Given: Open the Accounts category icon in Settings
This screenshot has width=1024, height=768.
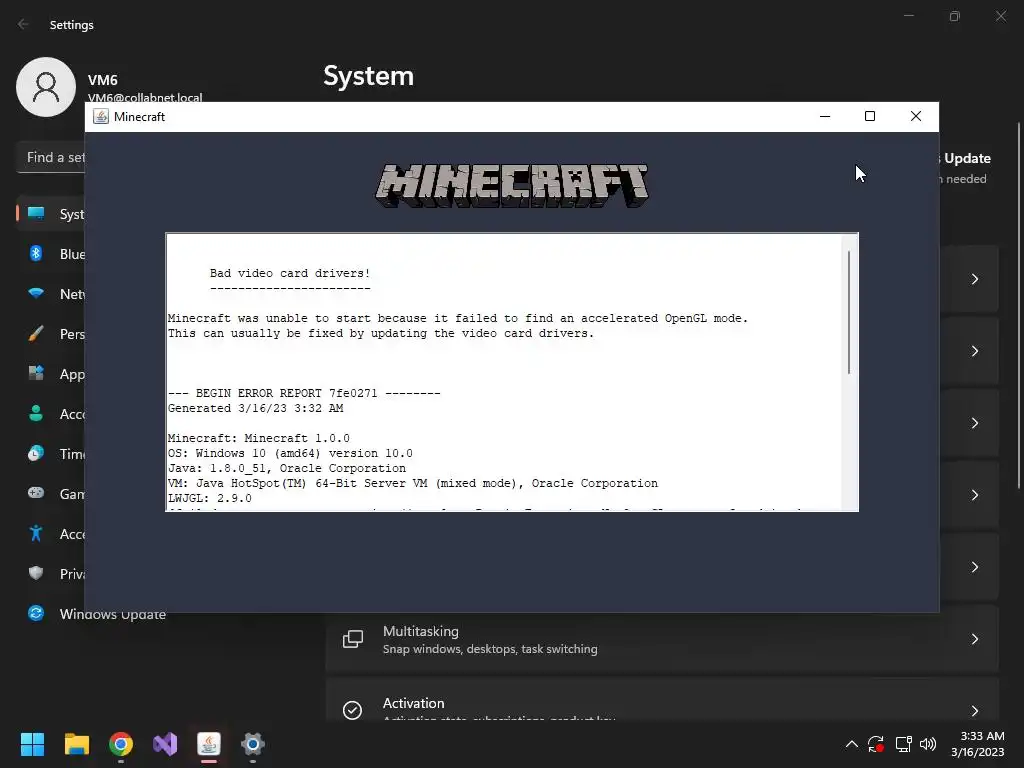Looking at the screenshot, I should pos(36,413).
